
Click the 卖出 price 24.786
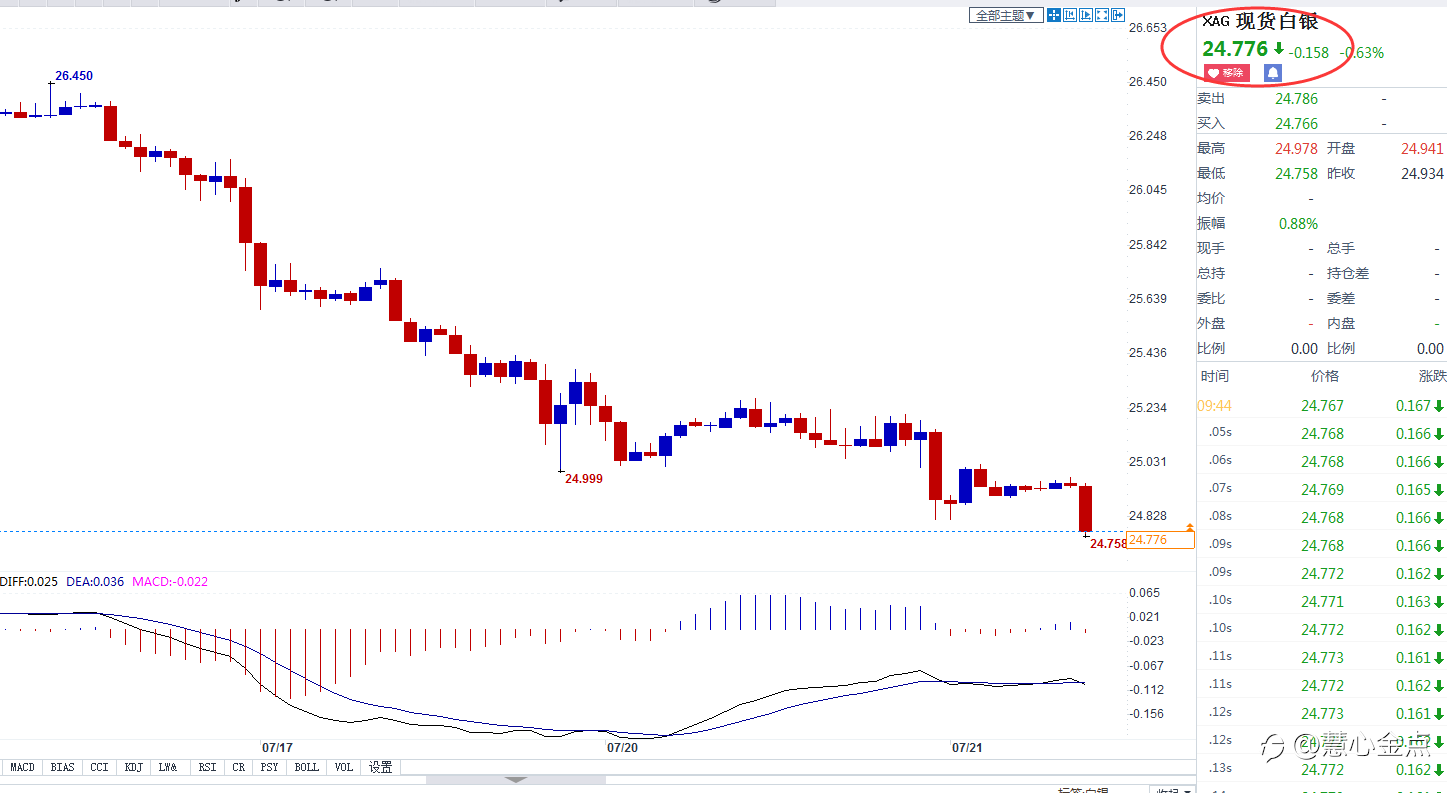pyautogui.click(x=1296, y=99)
